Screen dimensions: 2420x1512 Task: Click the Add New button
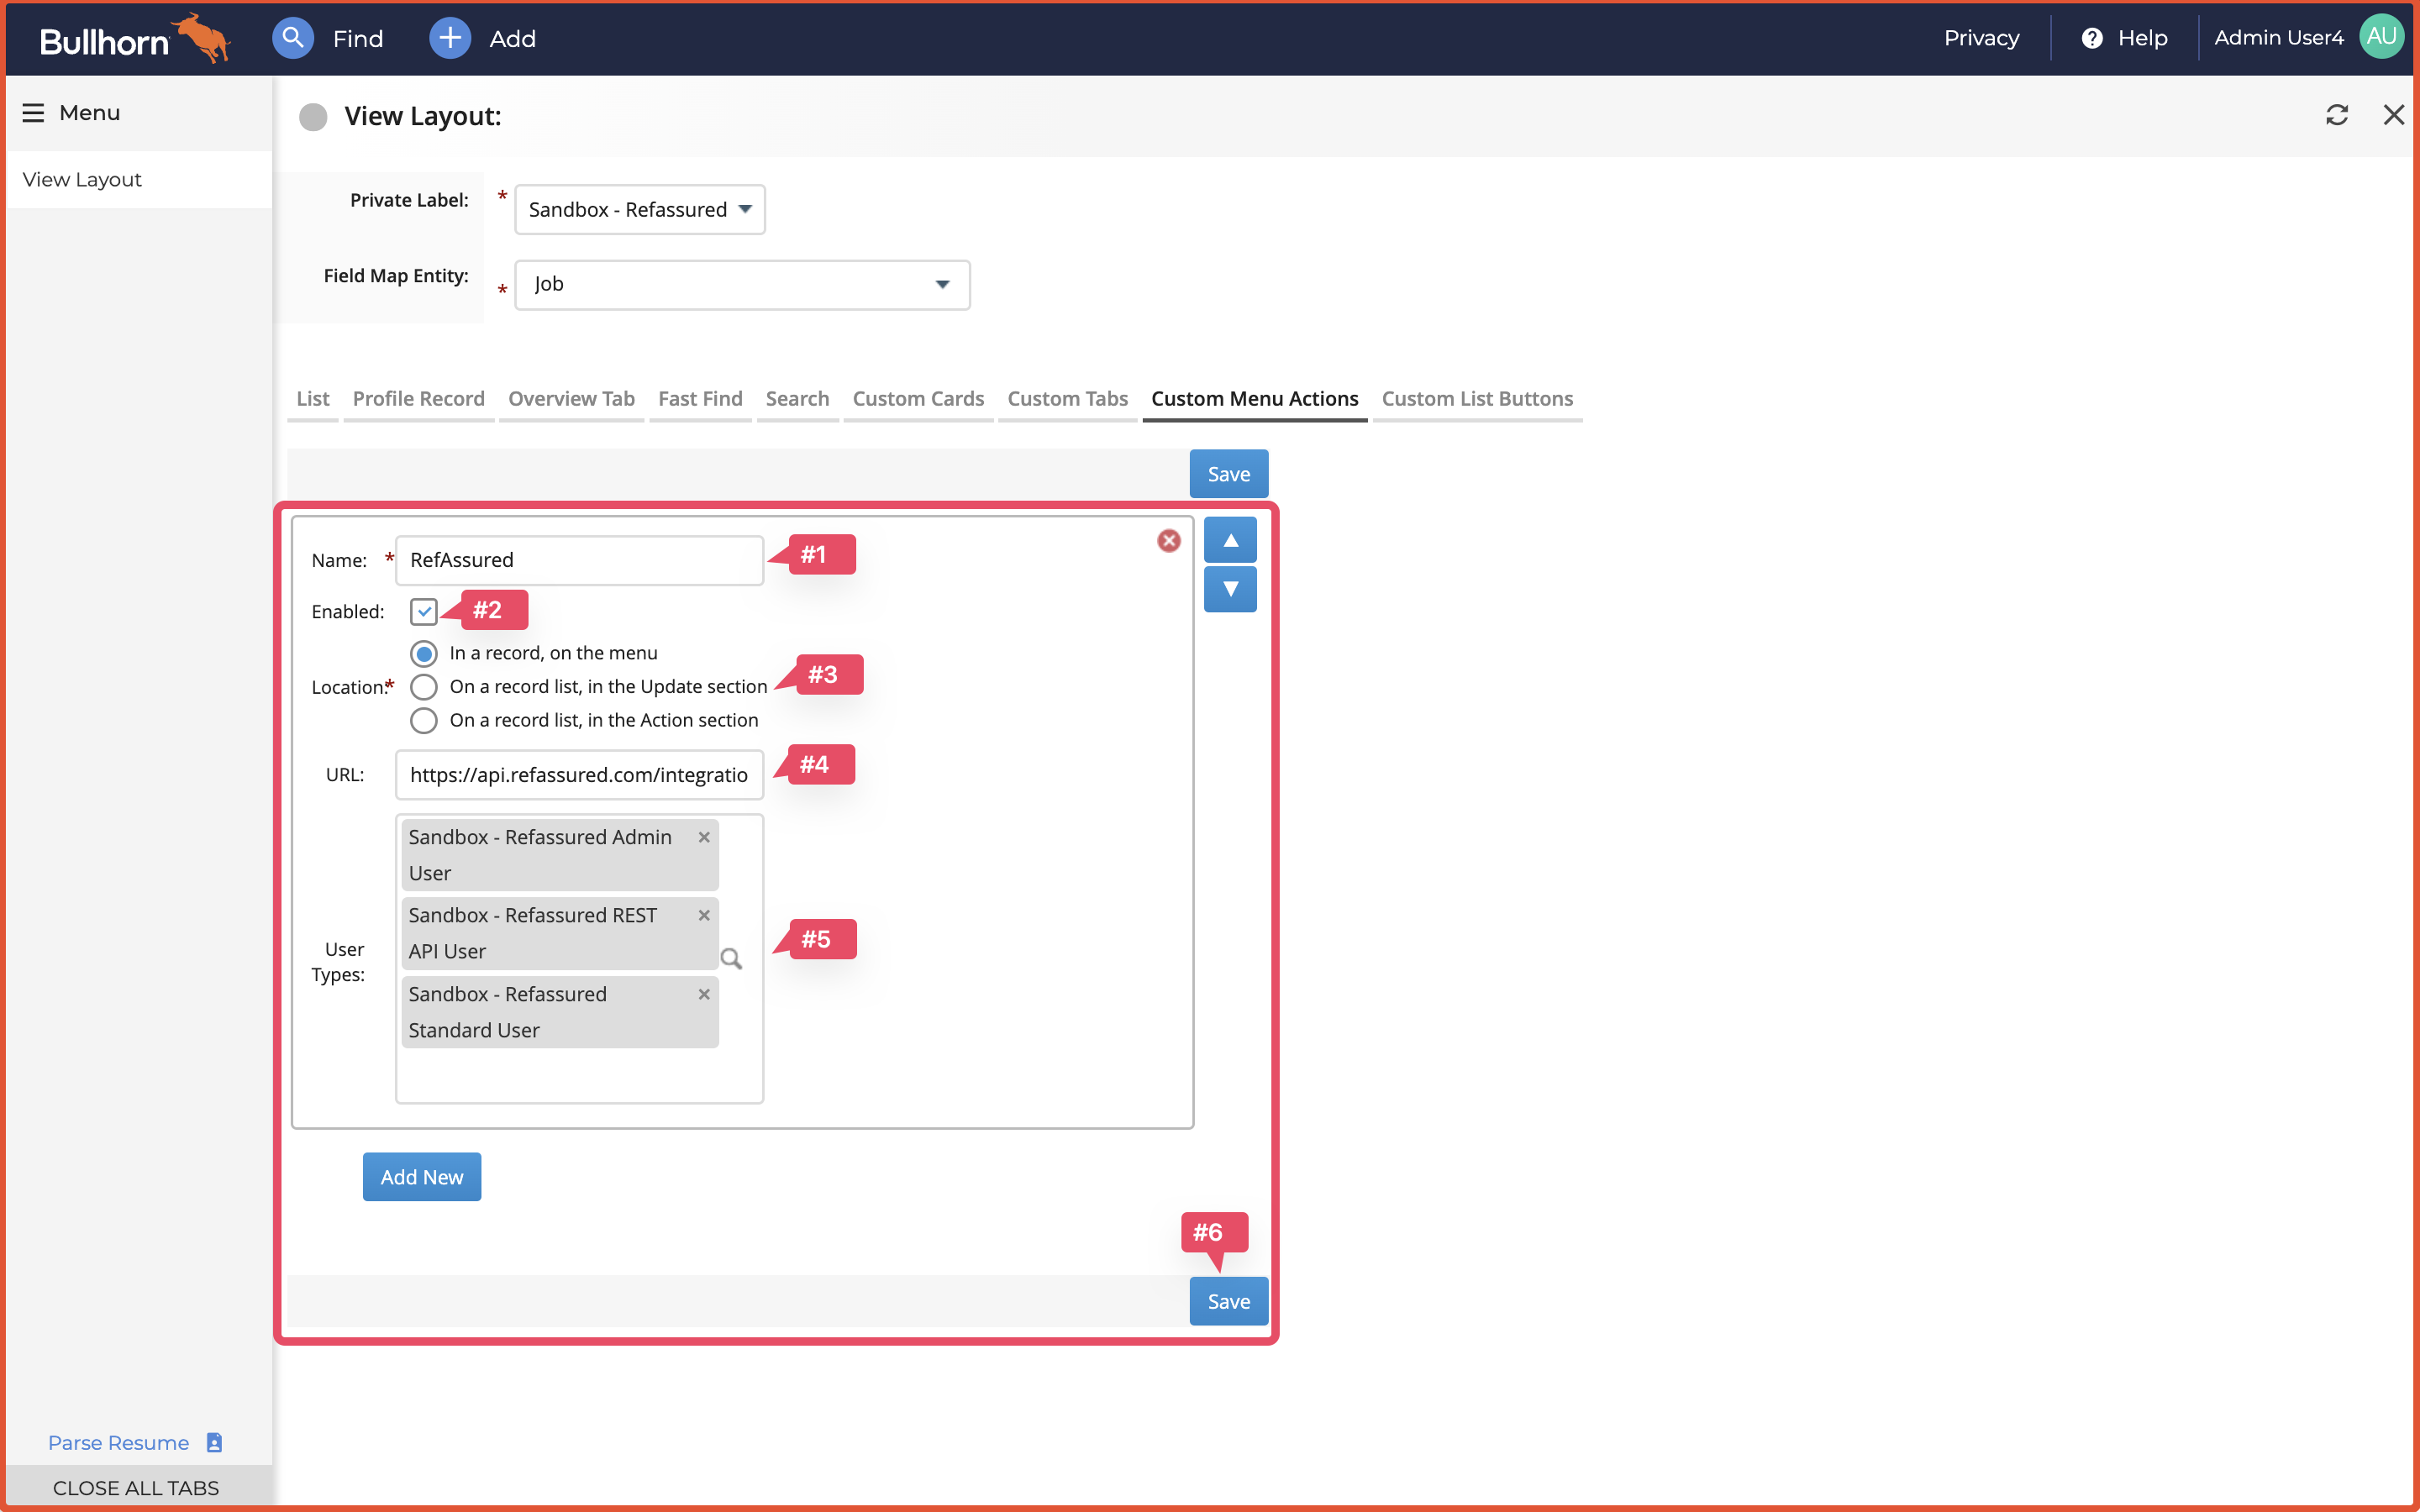click(421, 1177)
